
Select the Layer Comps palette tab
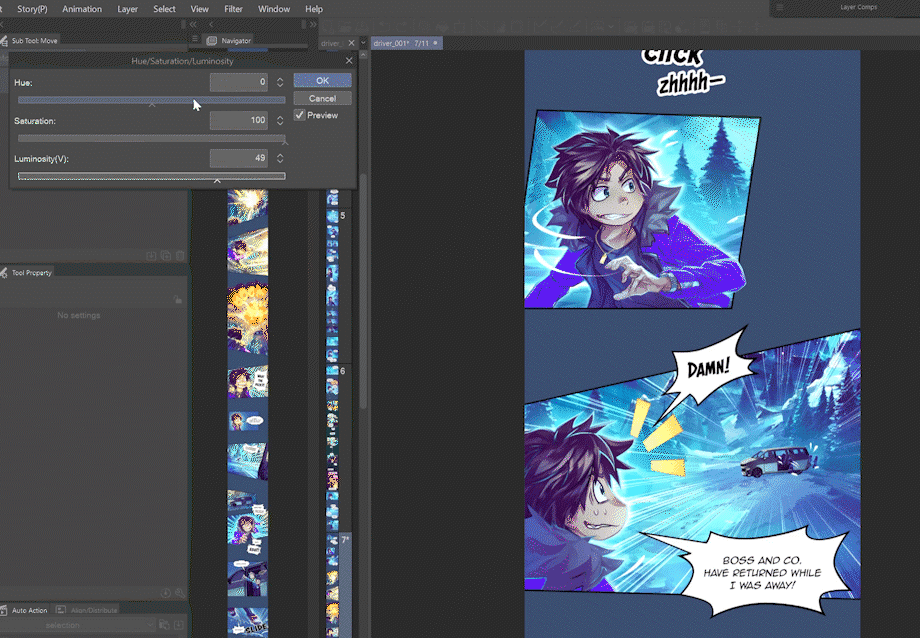[858, 7]
